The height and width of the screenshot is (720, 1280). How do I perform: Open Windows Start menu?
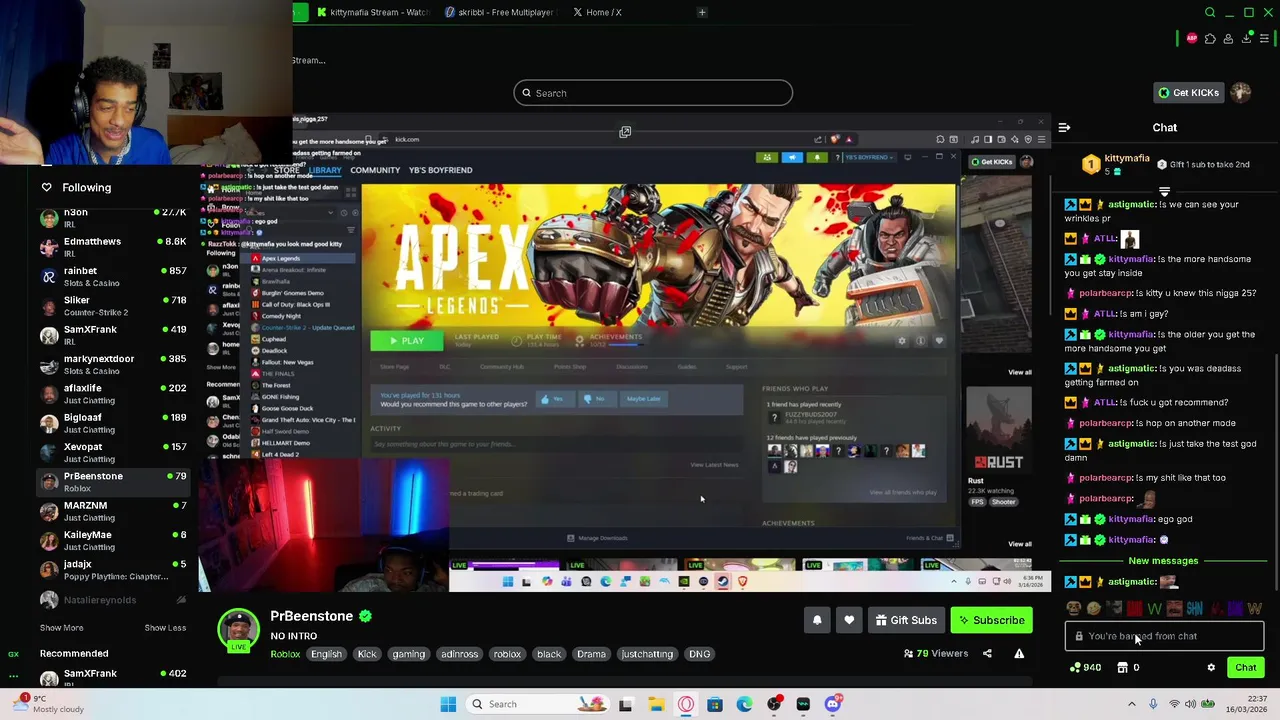[x=448, y=704]
